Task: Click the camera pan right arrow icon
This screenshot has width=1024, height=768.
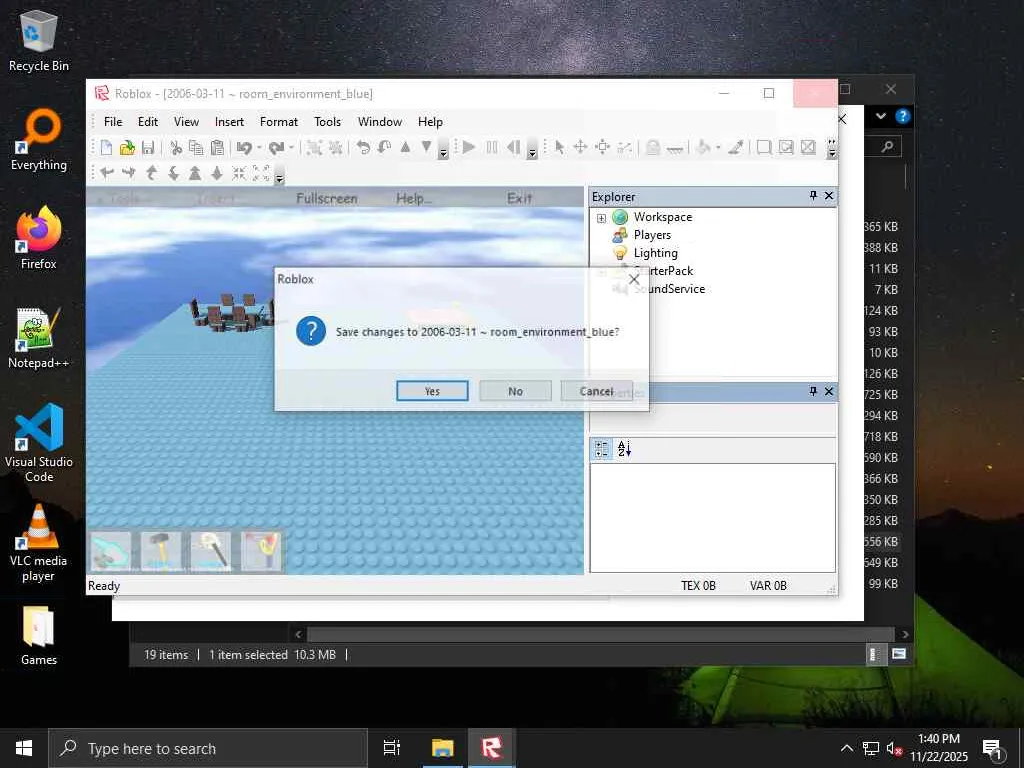Action: 129,174
